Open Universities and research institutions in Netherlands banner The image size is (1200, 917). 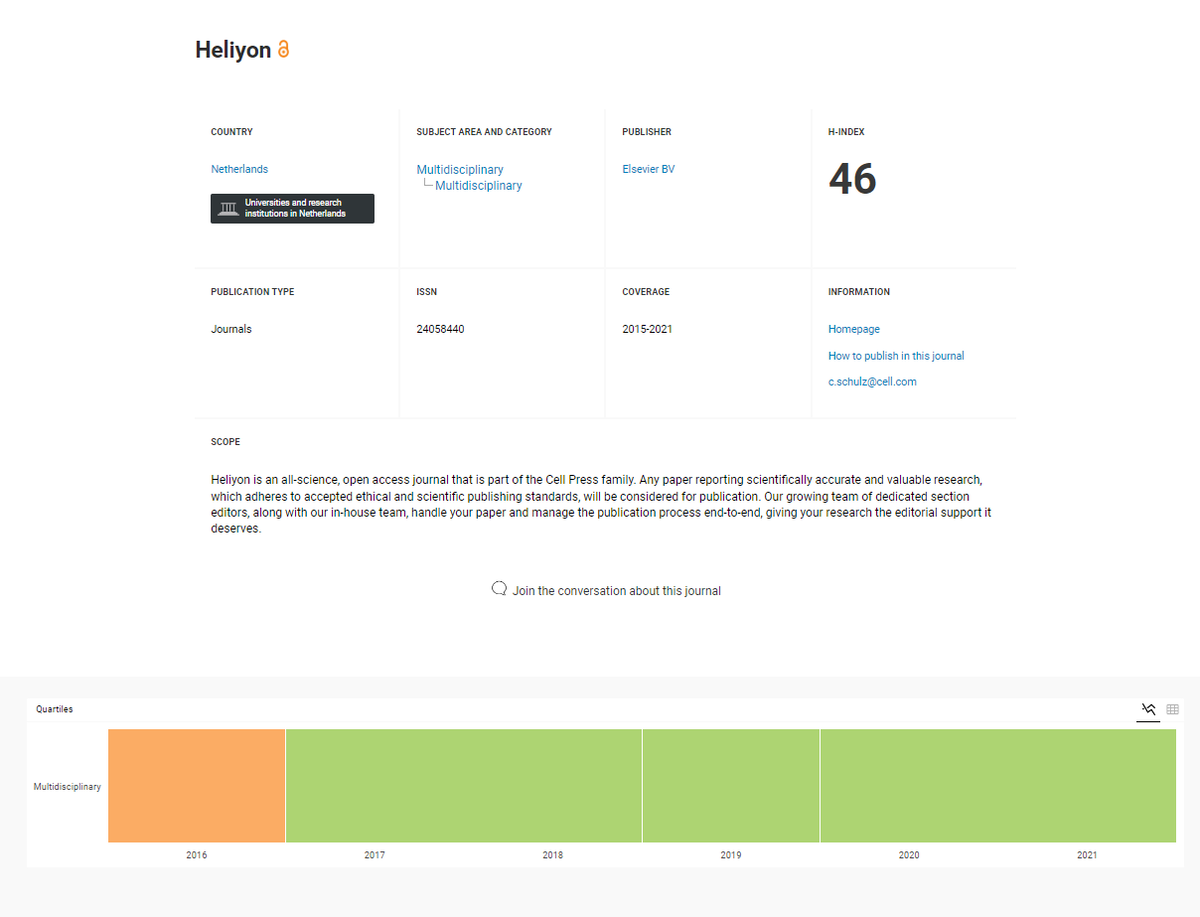click(x=292, y=208)
